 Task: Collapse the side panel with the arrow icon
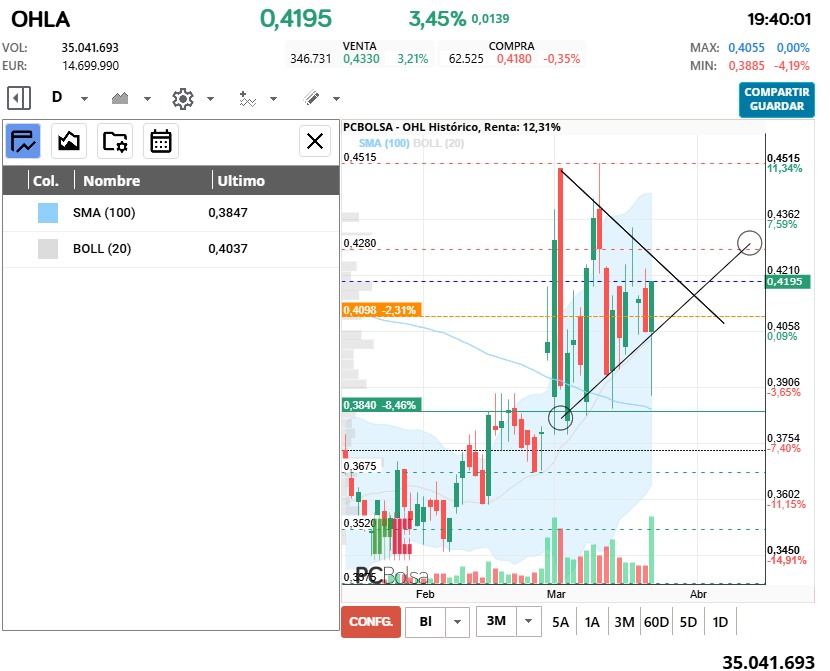[x=18, y=98]
